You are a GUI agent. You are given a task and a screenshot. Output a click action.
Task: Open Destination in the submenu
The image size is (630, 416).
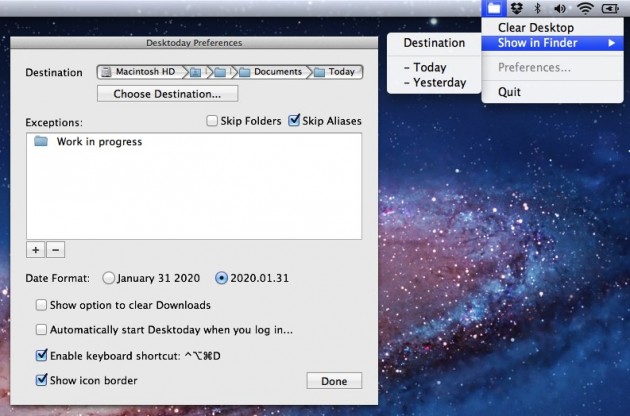(x=434, y=43)
